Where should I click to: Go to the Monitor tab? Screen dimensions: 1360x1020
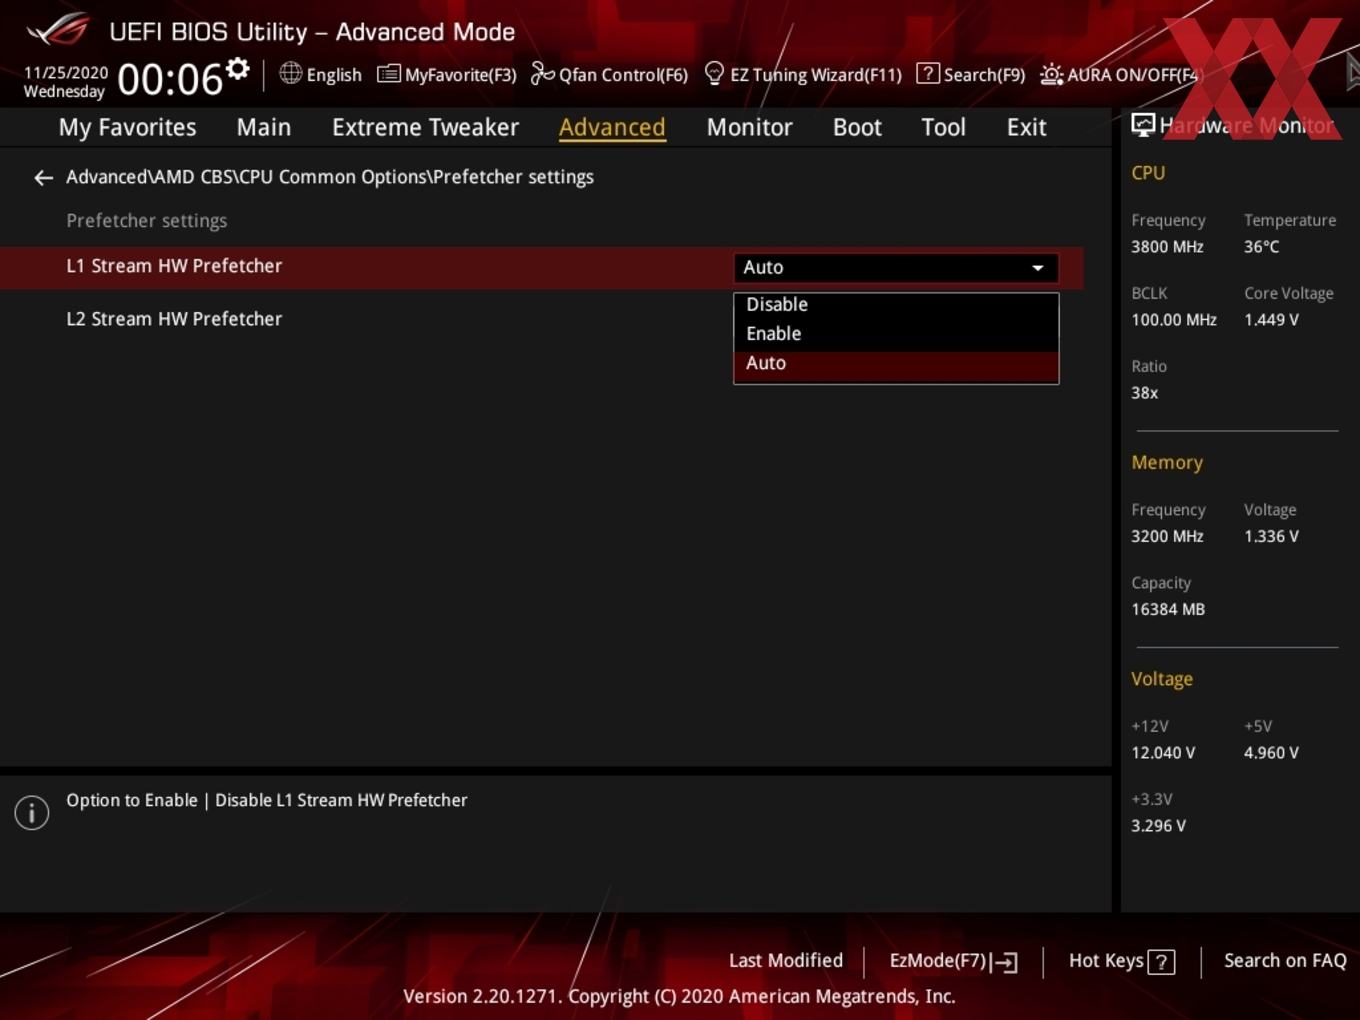pos(749,127)
